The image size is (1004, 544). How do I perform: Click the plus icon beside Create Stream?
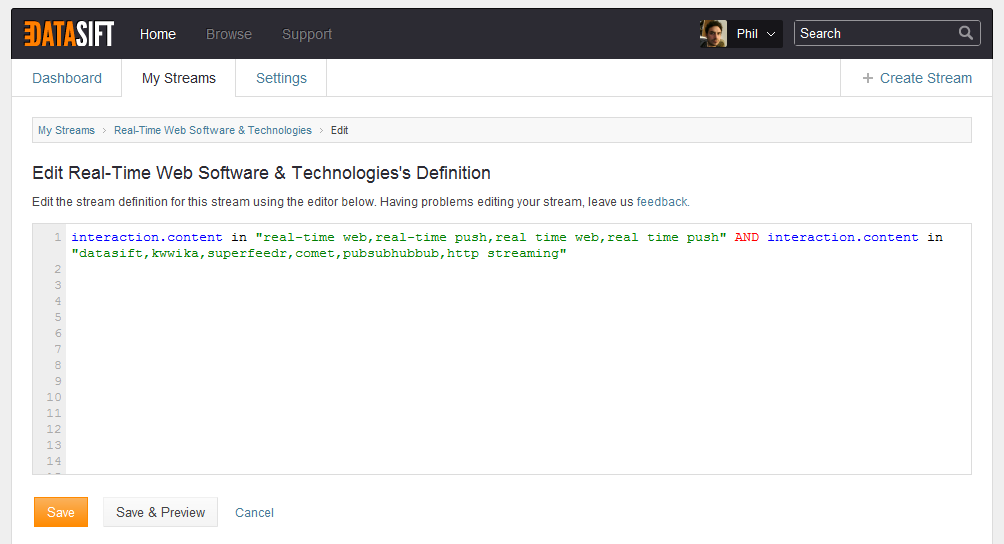pyautogui.click(x=868, y=78)
